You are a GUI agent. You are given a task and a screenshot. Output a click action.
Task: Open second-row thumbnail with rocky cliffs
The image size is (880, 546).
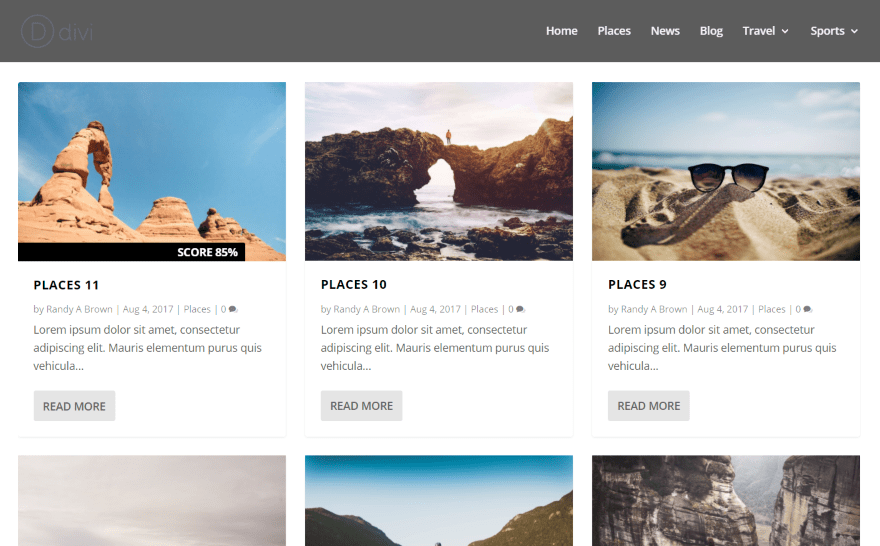pos(726,501)
